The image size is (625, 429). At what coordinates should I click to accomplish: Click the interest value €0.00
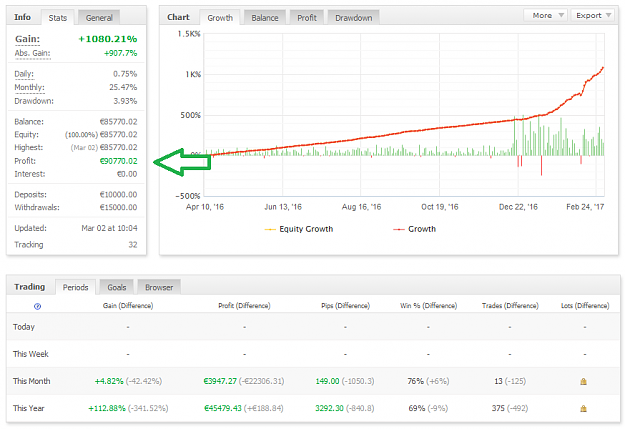(x=127, y=174)
